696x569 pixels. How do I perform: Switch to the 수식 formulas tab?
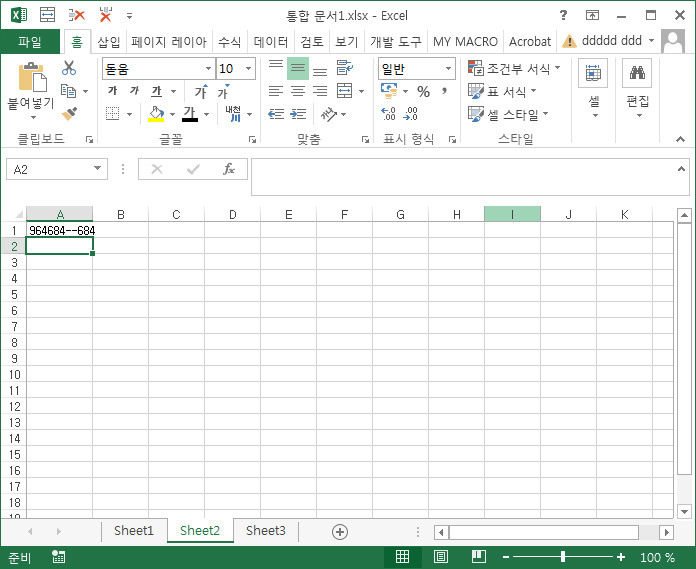click(229, 42)
